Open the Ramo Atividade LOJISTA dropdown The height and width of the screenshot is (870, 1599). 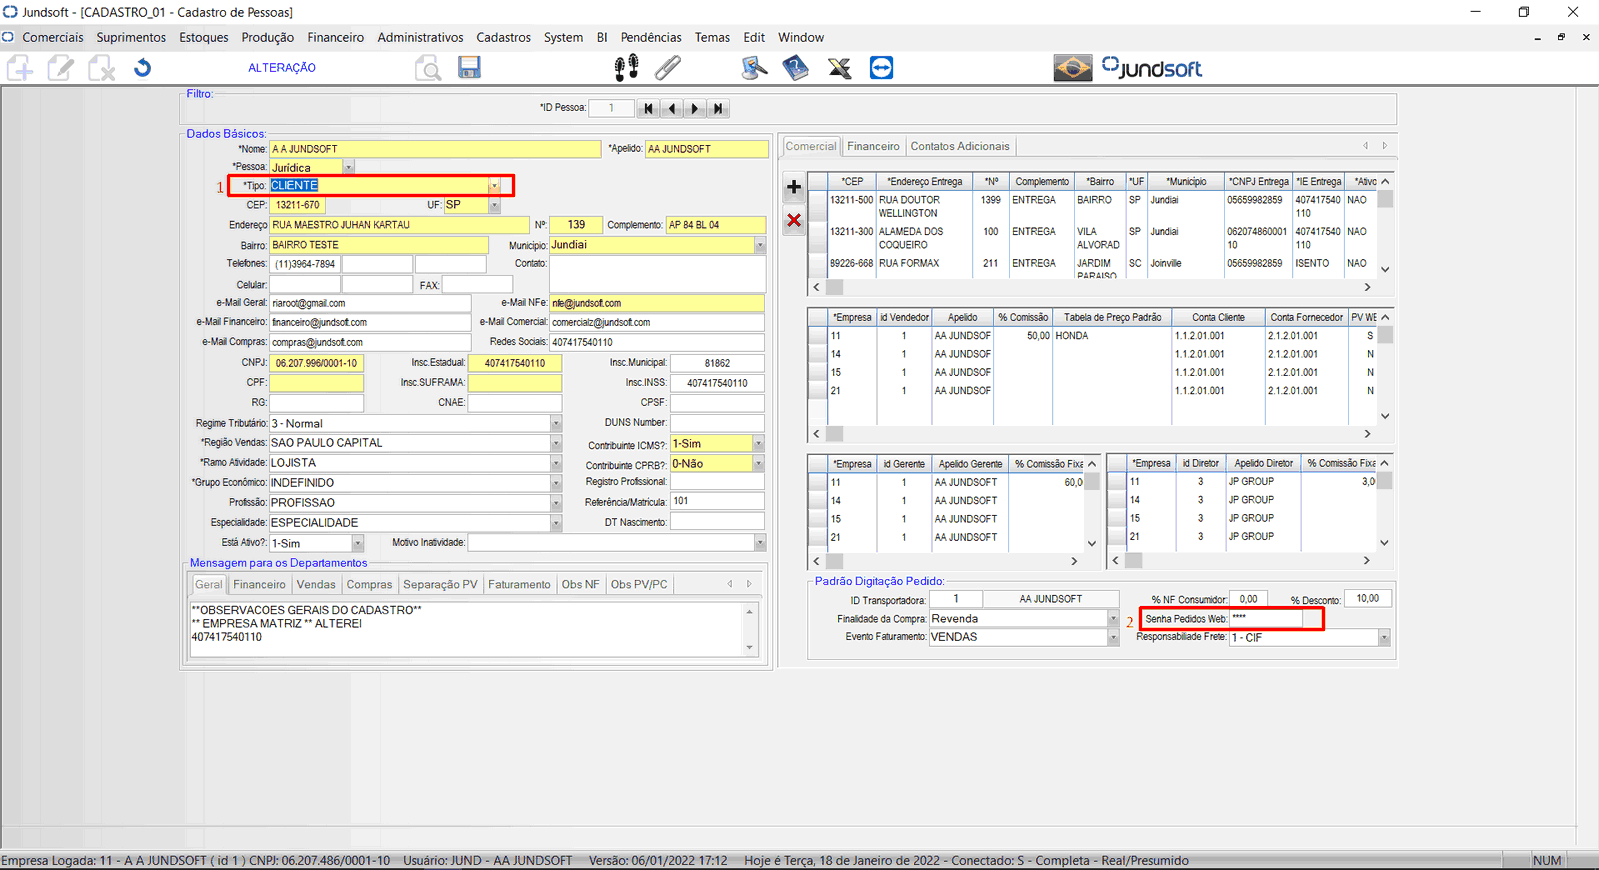tap(556, 463)
